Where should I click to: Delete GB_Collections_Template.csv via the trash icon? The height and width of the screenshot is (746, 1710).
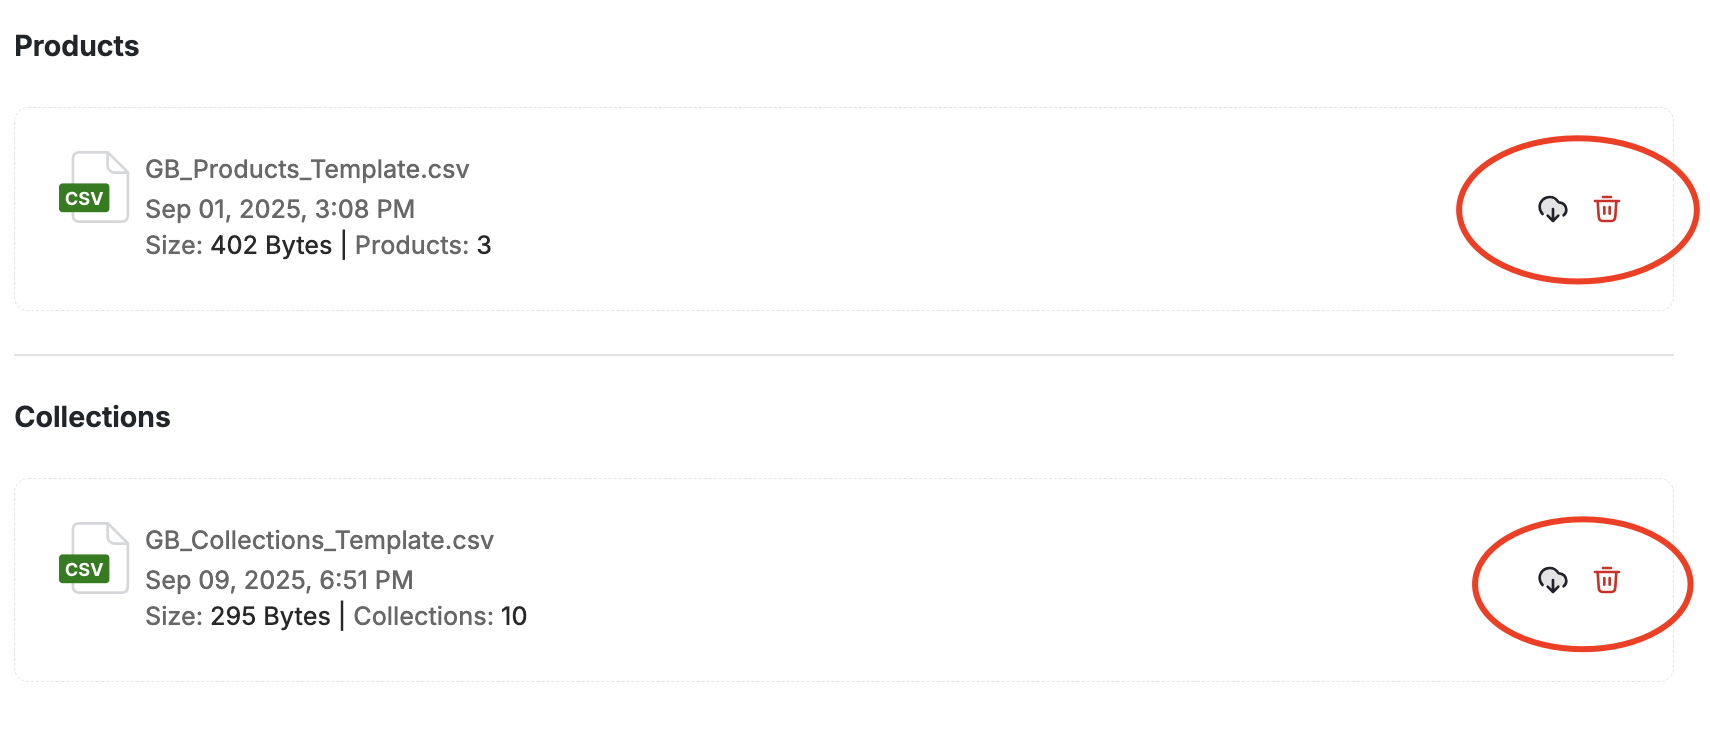pyautogui.click(x=1607, y=581)
